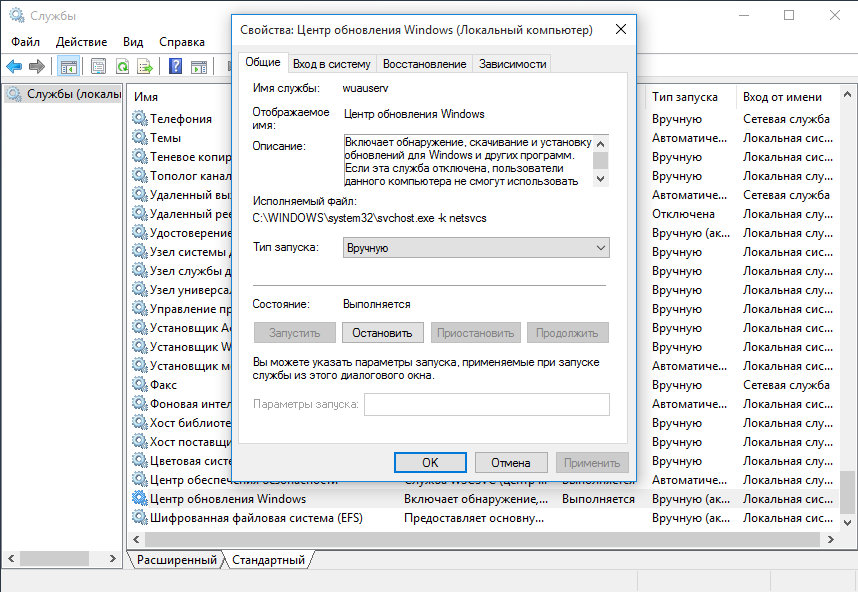Open the blue question mark Help icon
This screenshot has width=858, height=592.
click(x=175, y=67)
